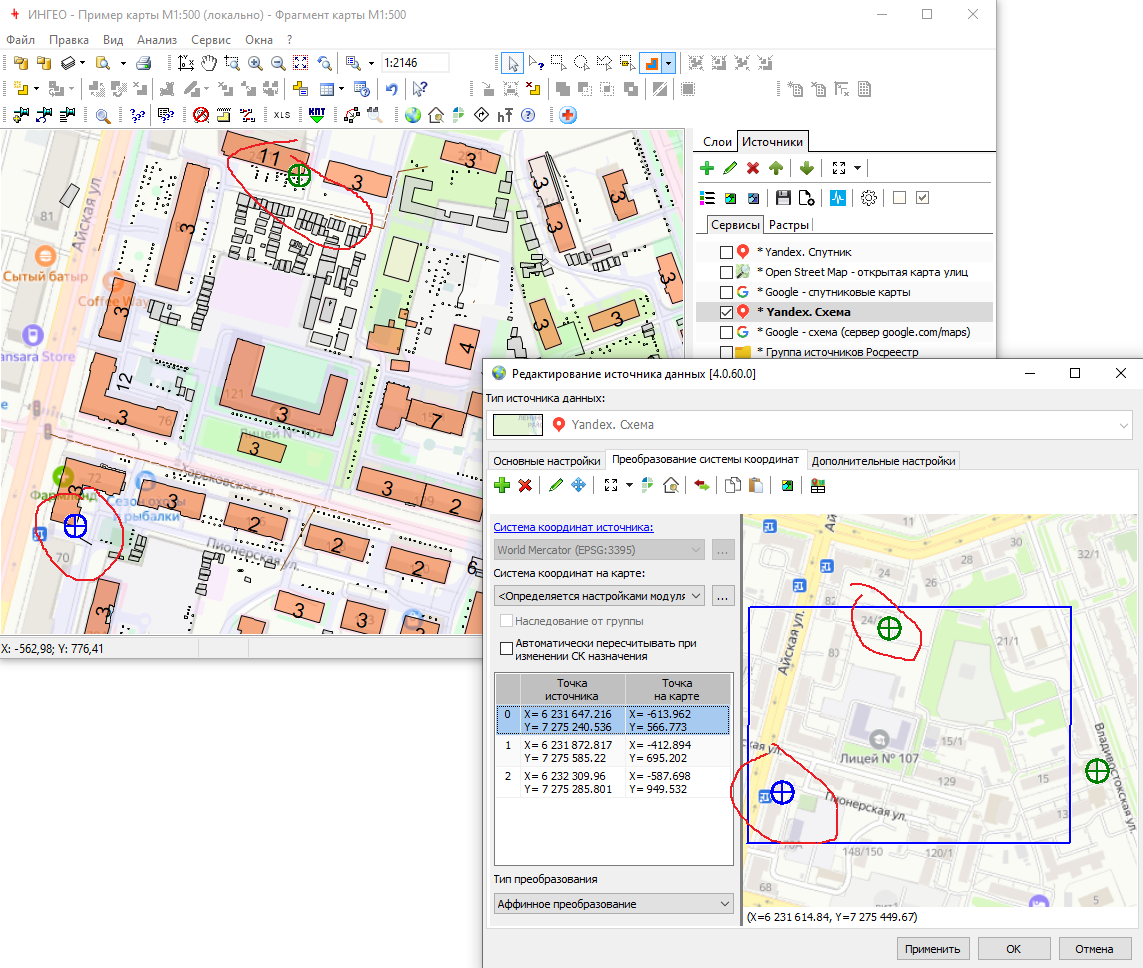Screen dimensions: 1143x968
Task: Open the selection mode dropdown arrow in toolbar
Action: click(668, 63)
